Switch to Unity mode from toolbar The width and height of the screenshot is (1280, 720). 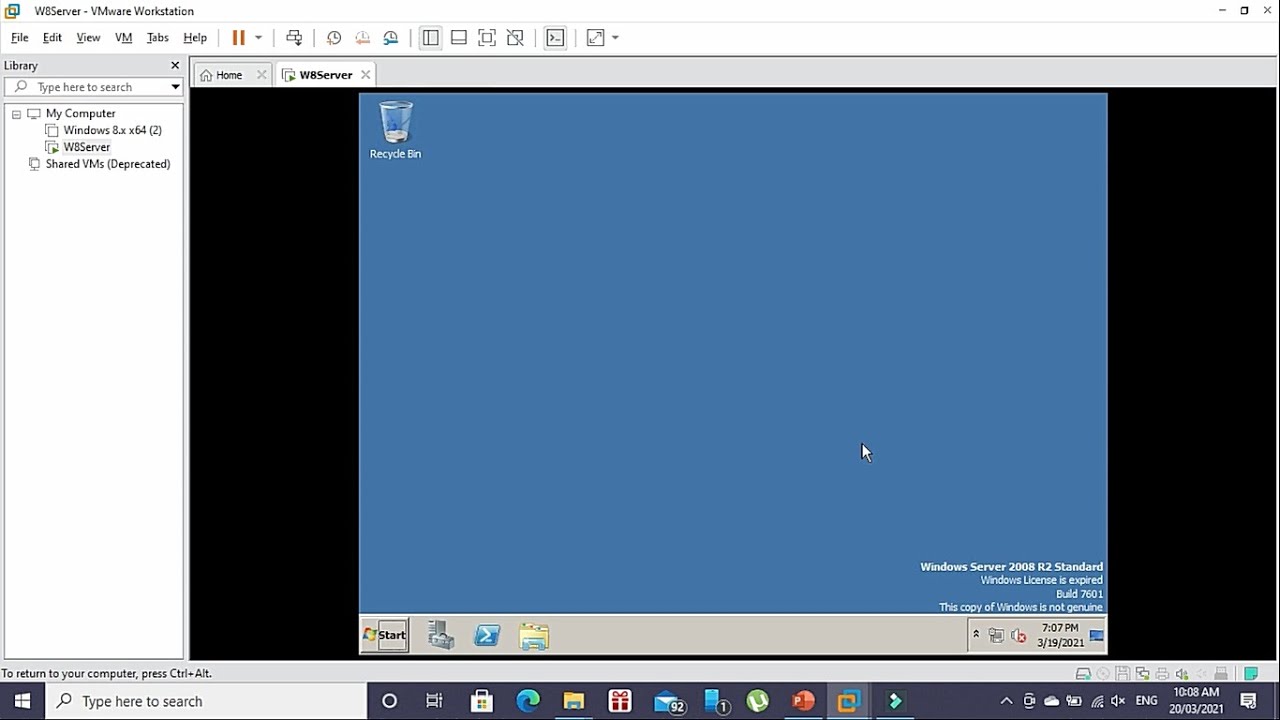(515, 38)
